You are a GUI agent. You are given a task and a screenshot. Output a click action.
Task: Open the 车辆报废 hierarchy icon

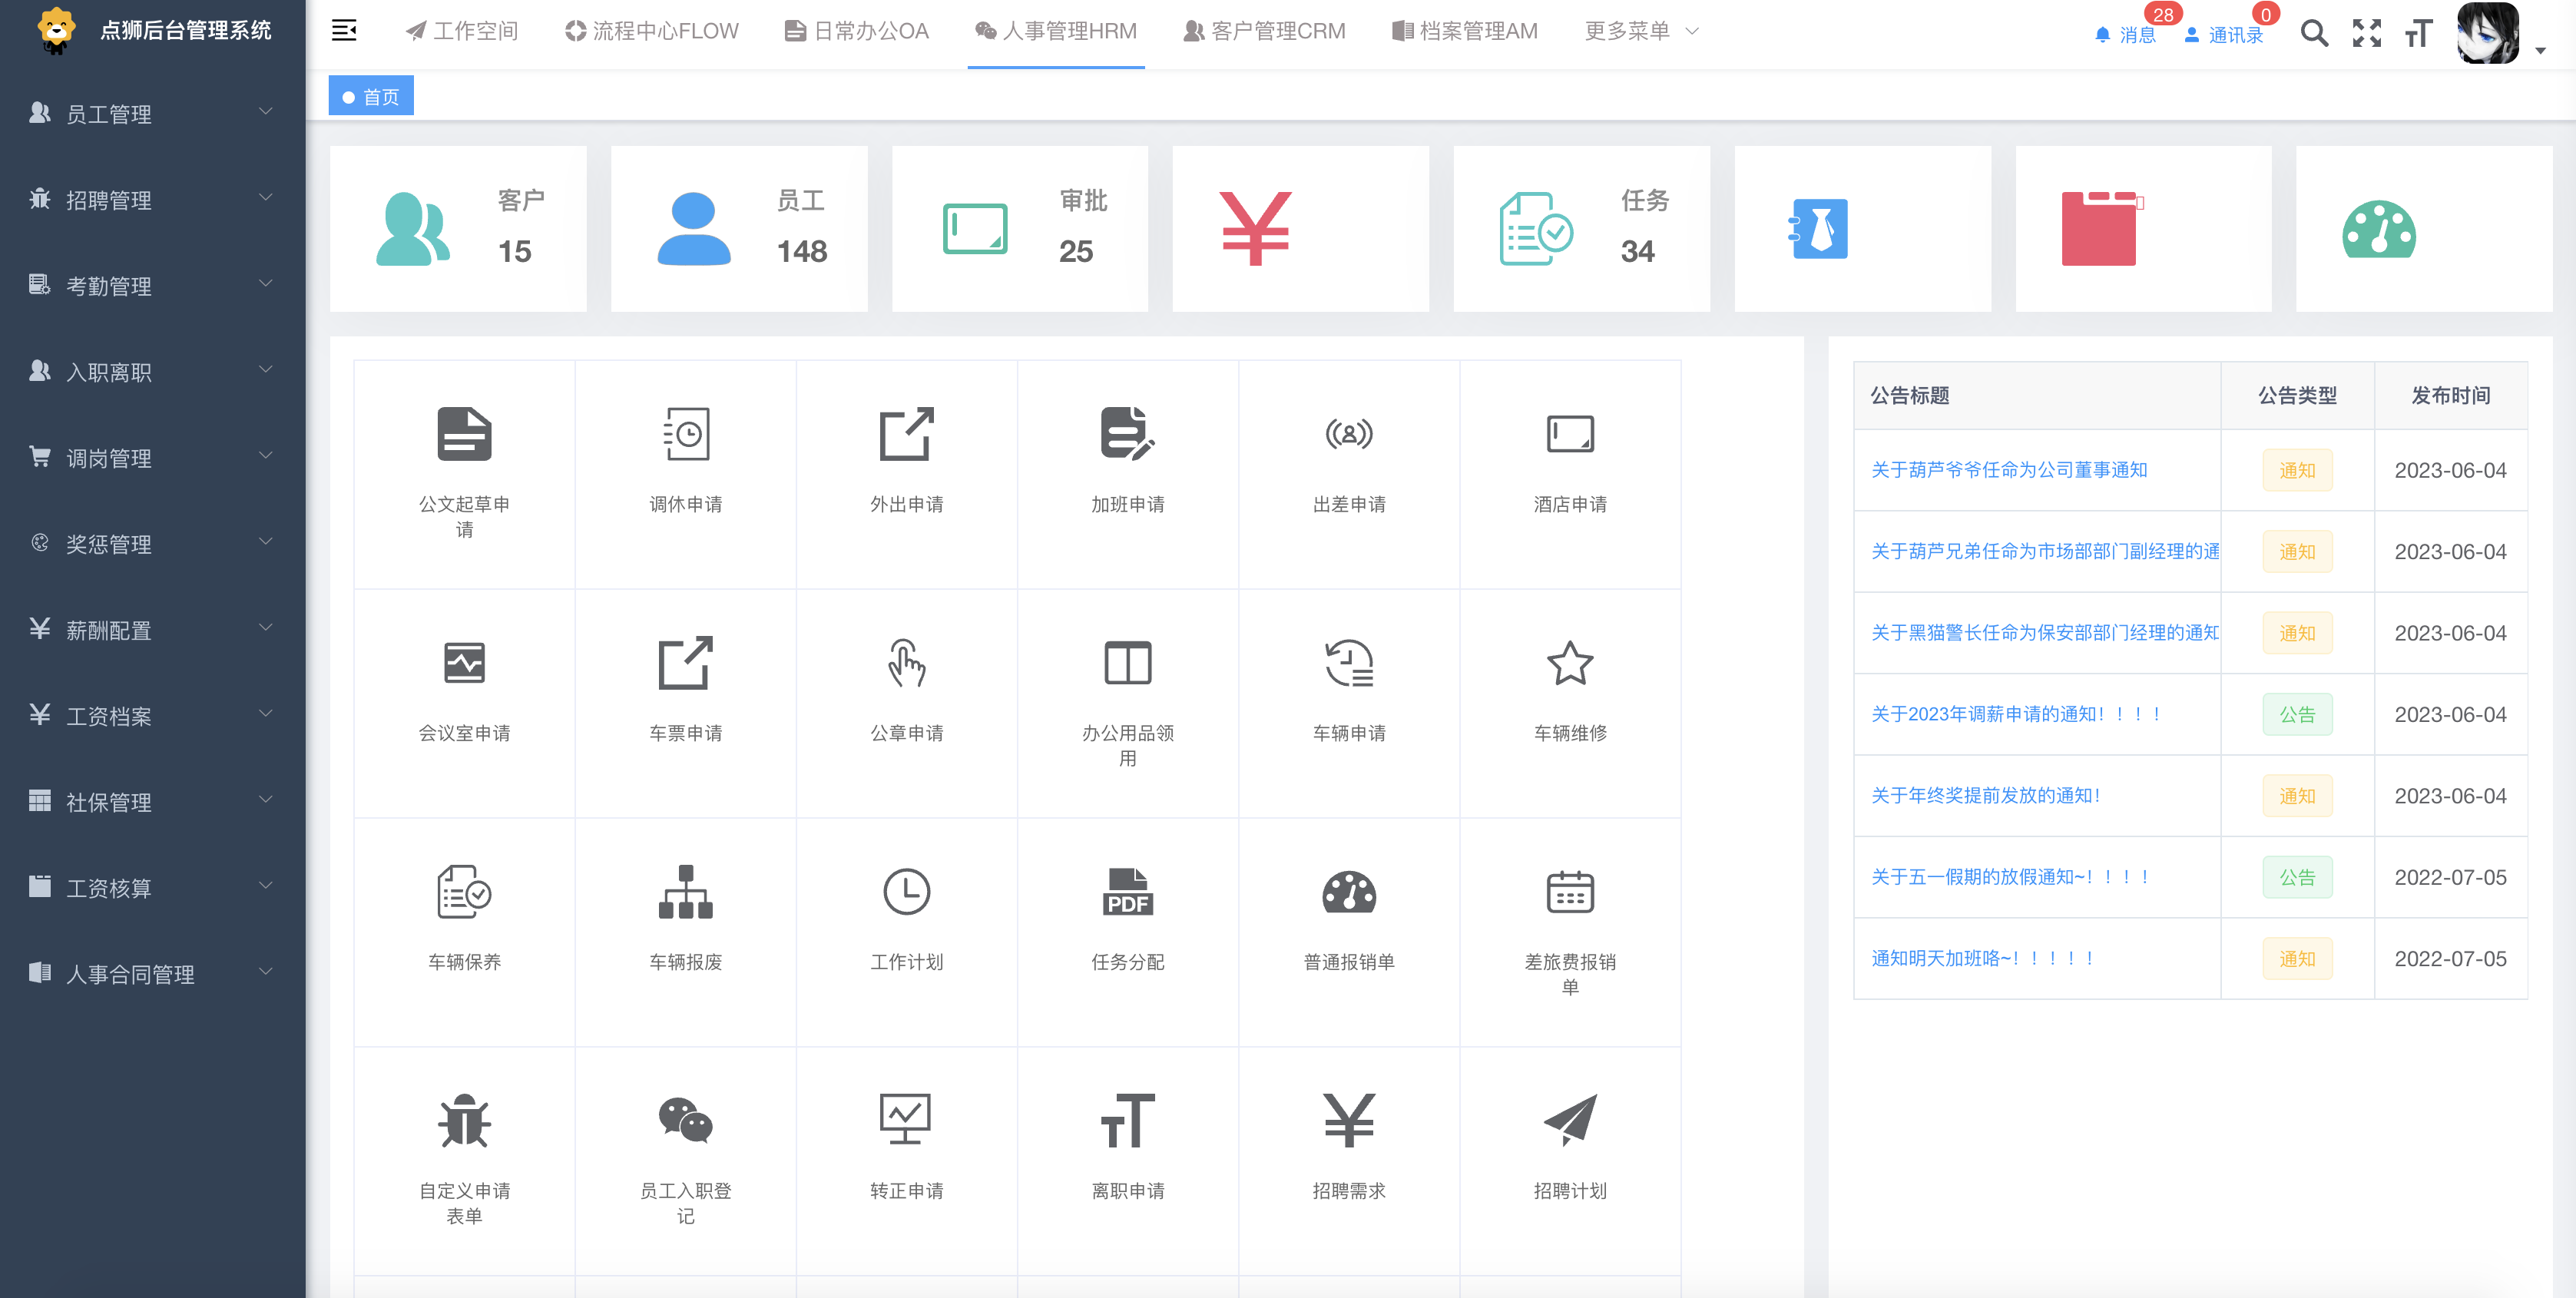tap(686, 892)
